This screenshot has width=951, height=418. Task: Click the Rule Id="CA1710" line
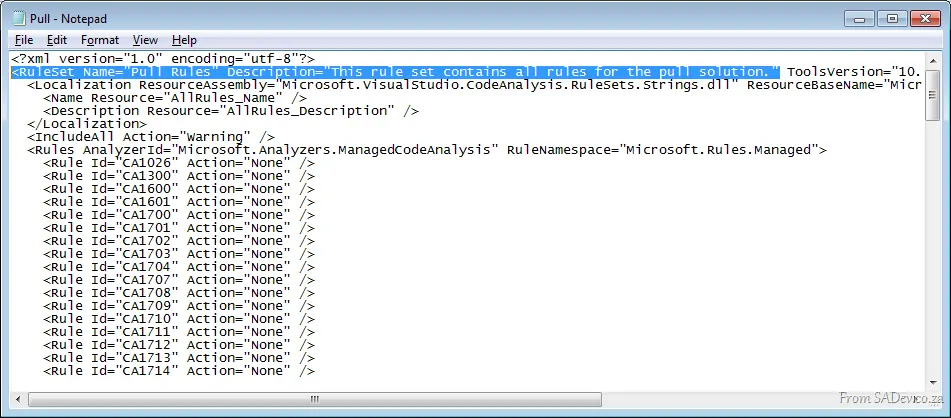(x=179, y=319)
